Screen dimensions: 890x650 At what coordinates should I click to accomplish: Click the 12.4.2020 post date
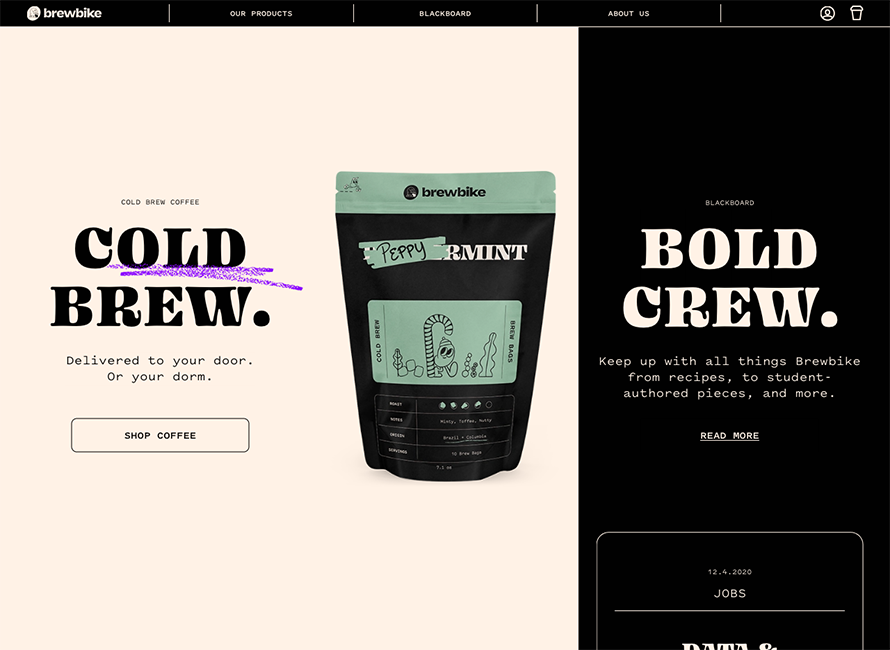729,572
